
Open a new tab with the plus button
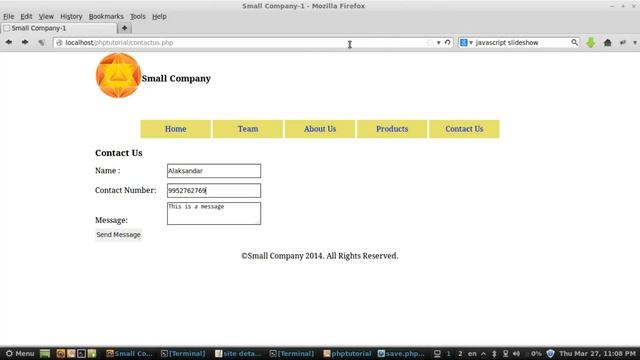click(124, 28)
